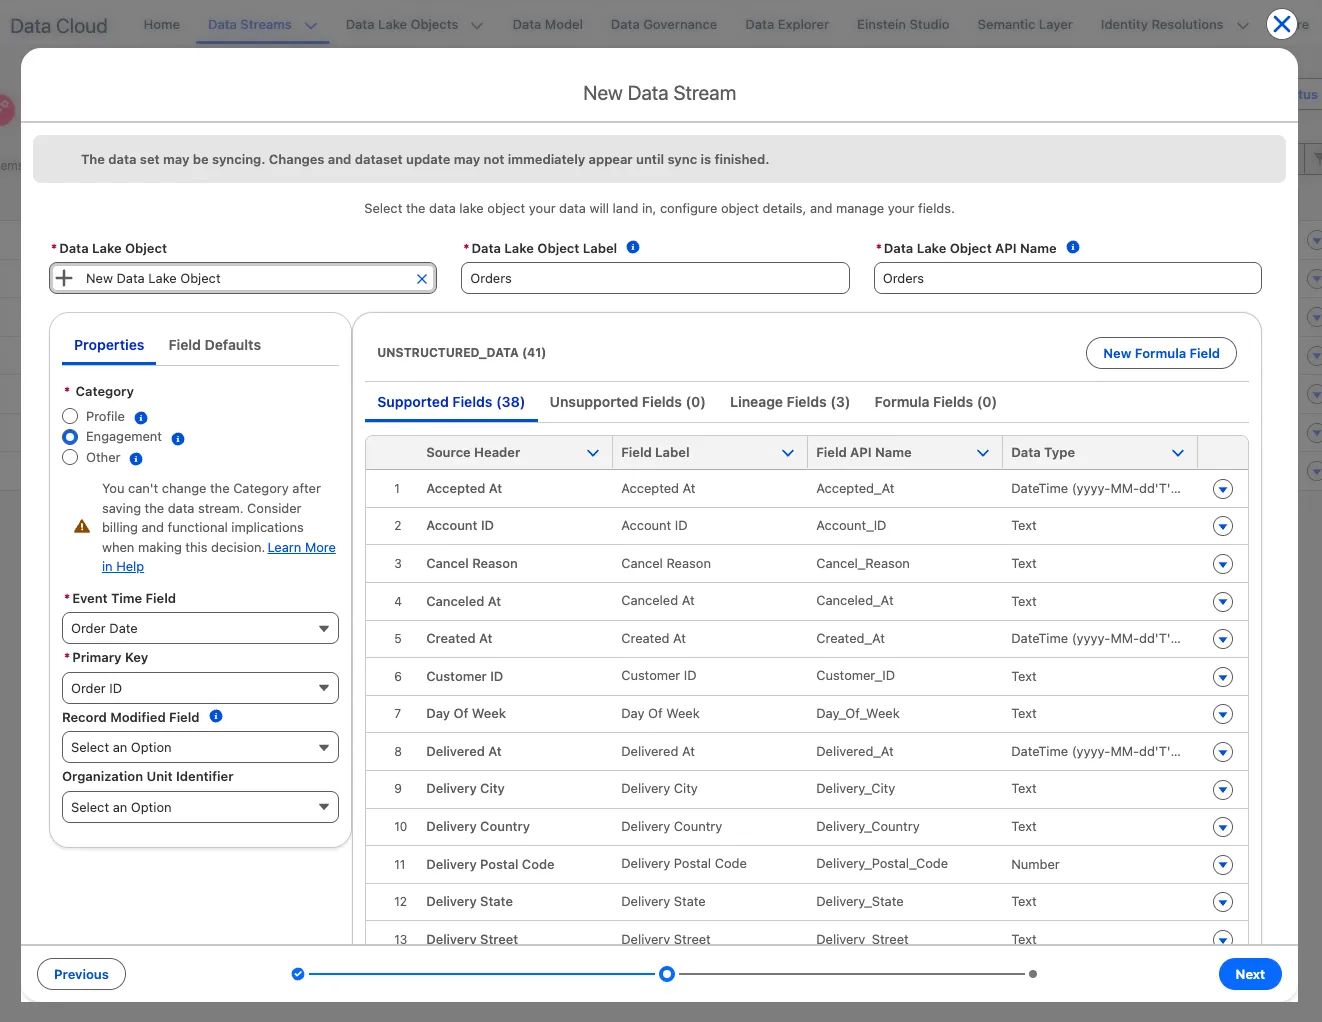Click info icon next to Data Lake Object Label
1322x1022 pixels.
633,247
